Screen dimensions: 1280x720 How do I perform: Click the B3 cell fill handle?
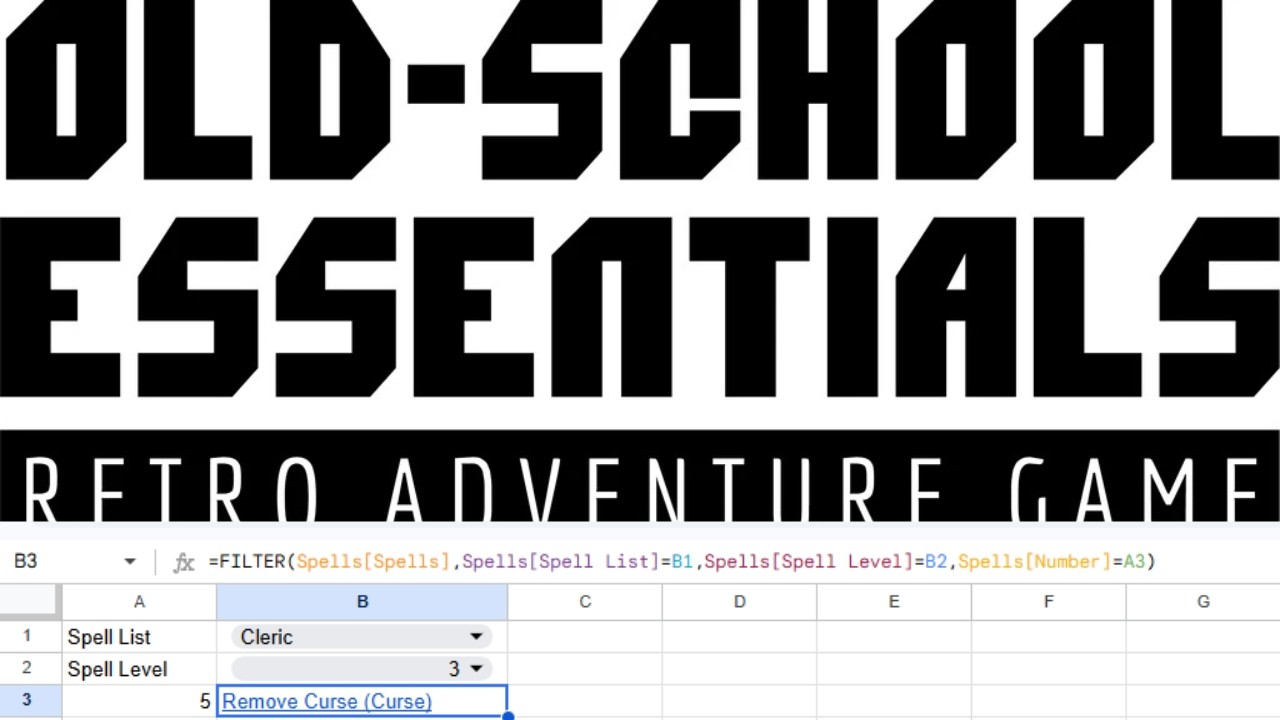(508, 716)
